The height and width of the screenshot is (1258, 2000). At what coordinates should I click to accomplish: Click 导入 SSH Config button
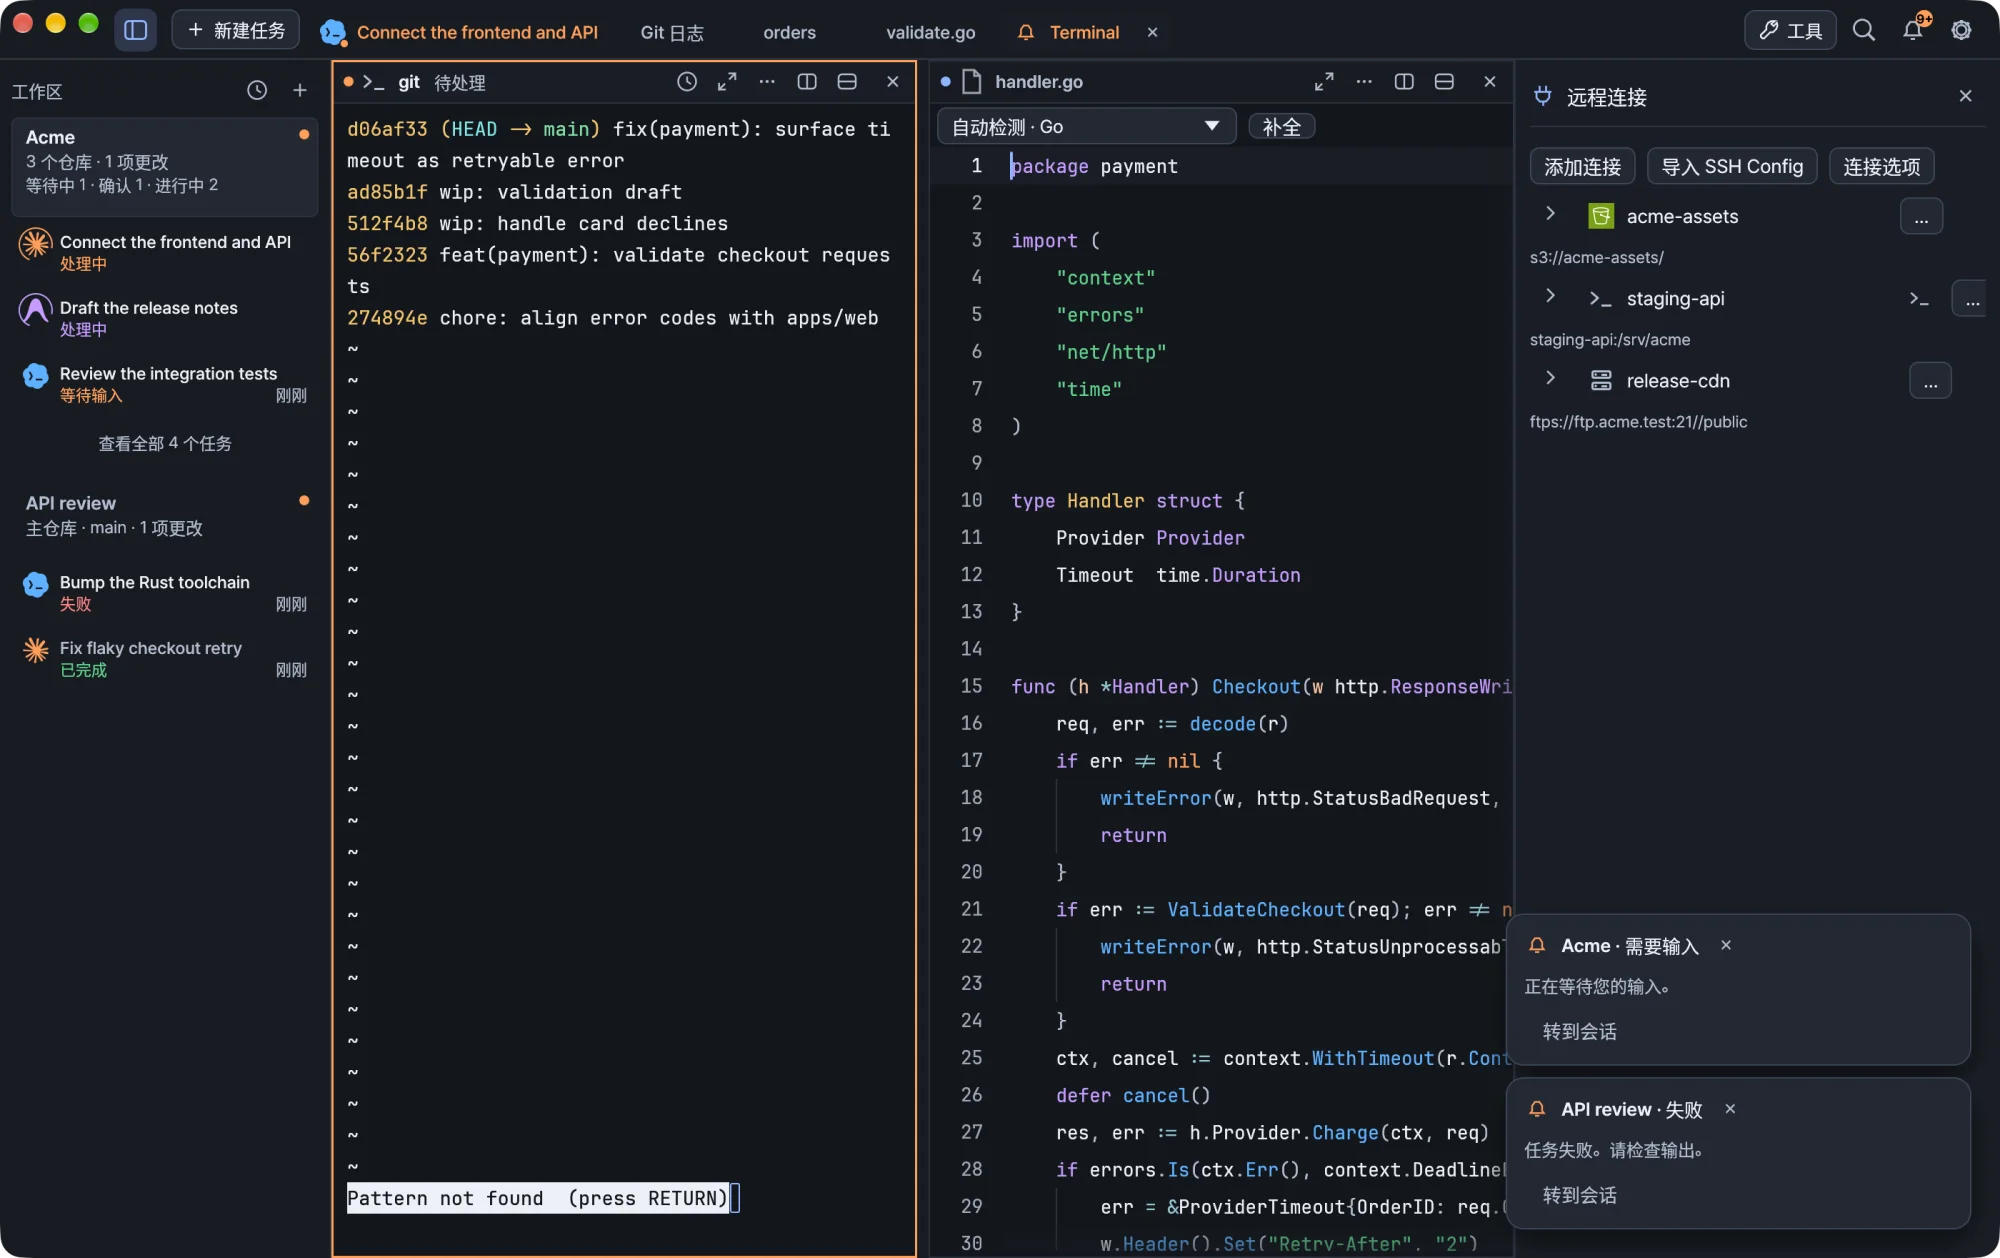point(1731,166)
